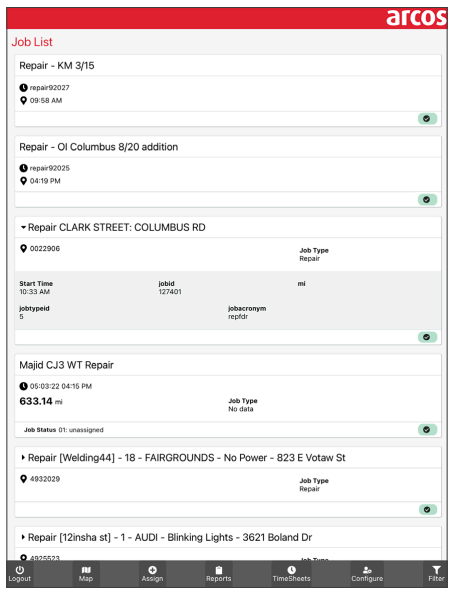
Task: Click the 0022906 location number
Action: click(x=45, y=249)
